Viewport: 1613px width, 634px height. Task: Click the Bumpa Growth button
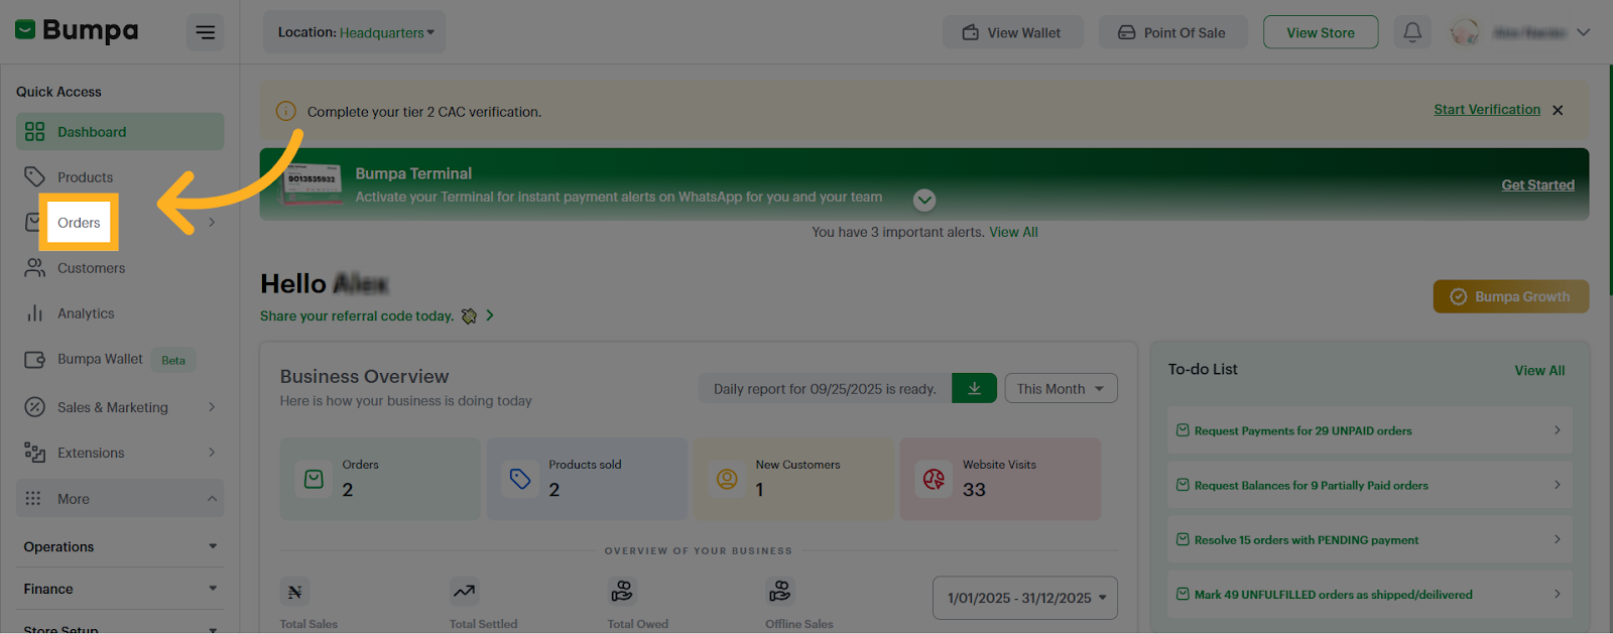(x=1510, y=296)
